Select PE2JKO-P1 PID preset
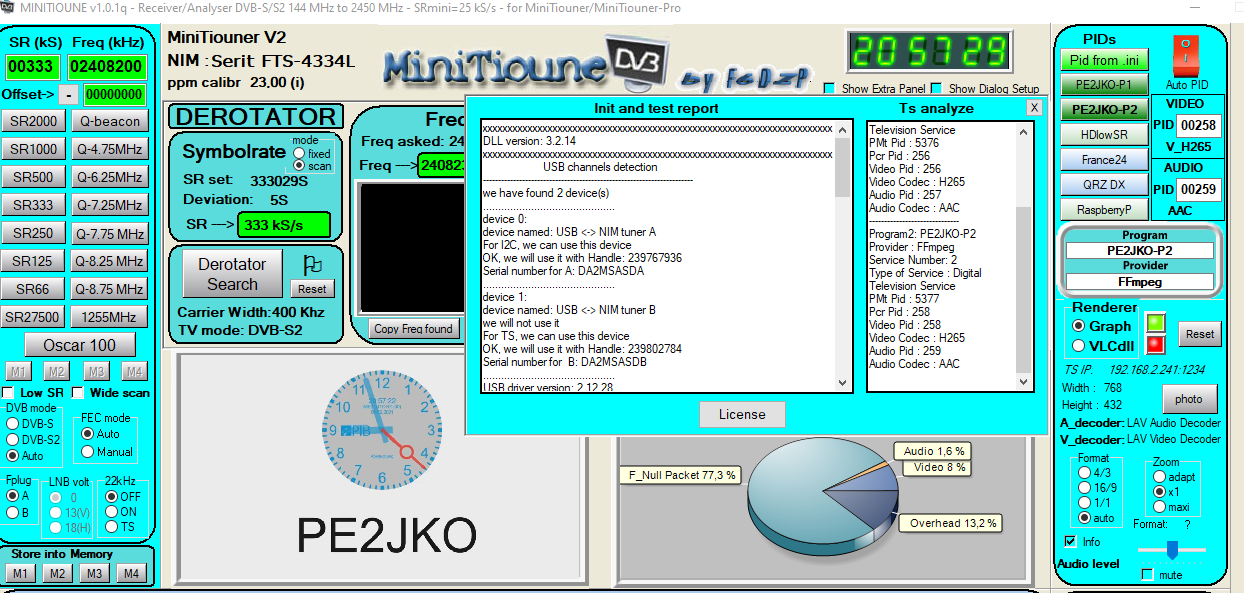The height and width of the screenshot is (593, 1244). pyautogui.click(x=1103, y=85)
